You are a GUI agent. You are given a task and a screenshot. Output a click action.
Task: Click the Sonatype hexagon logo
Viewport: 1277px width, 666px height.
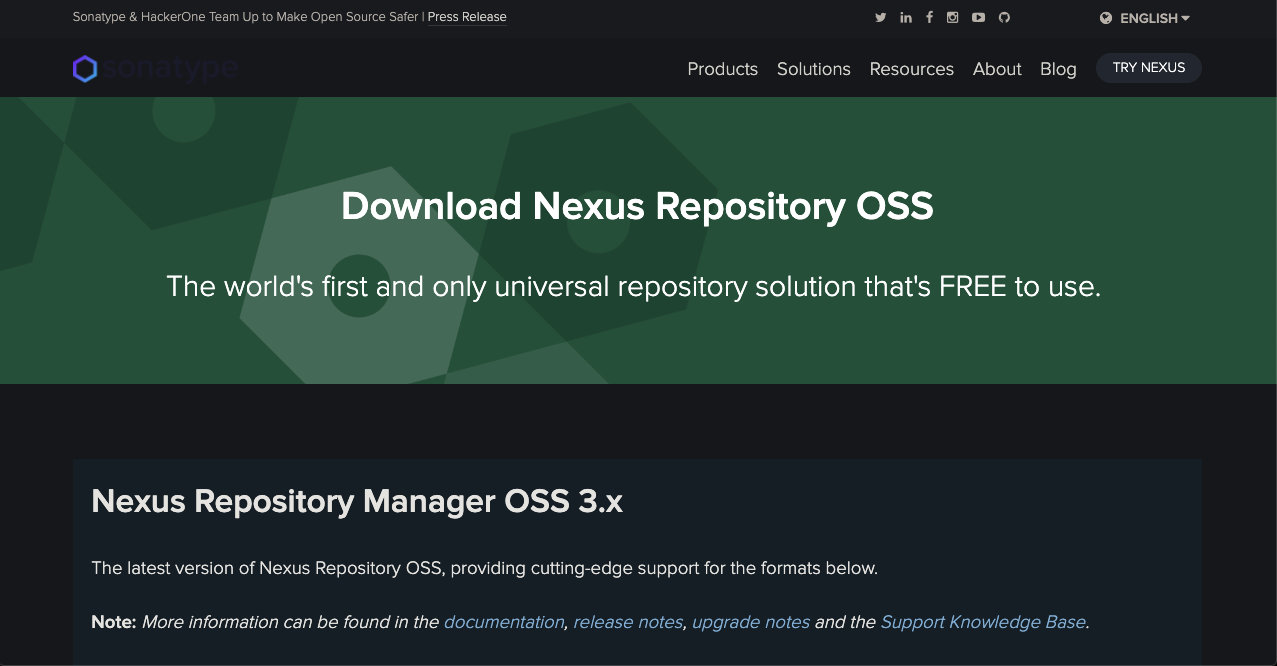(x=85, y=69)
